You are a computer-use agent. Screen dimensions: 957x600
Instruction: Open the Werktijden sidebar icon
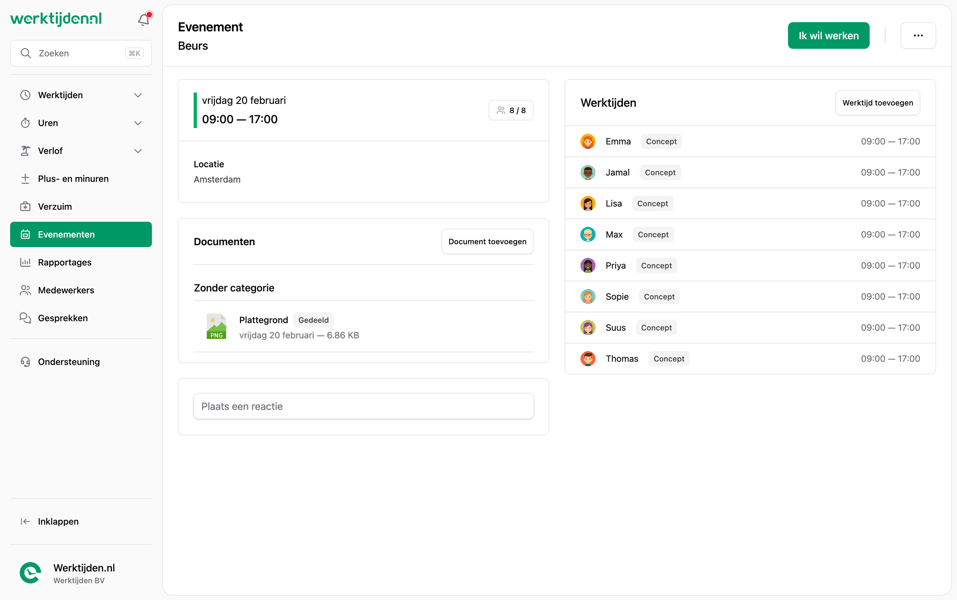click(24, 95)
